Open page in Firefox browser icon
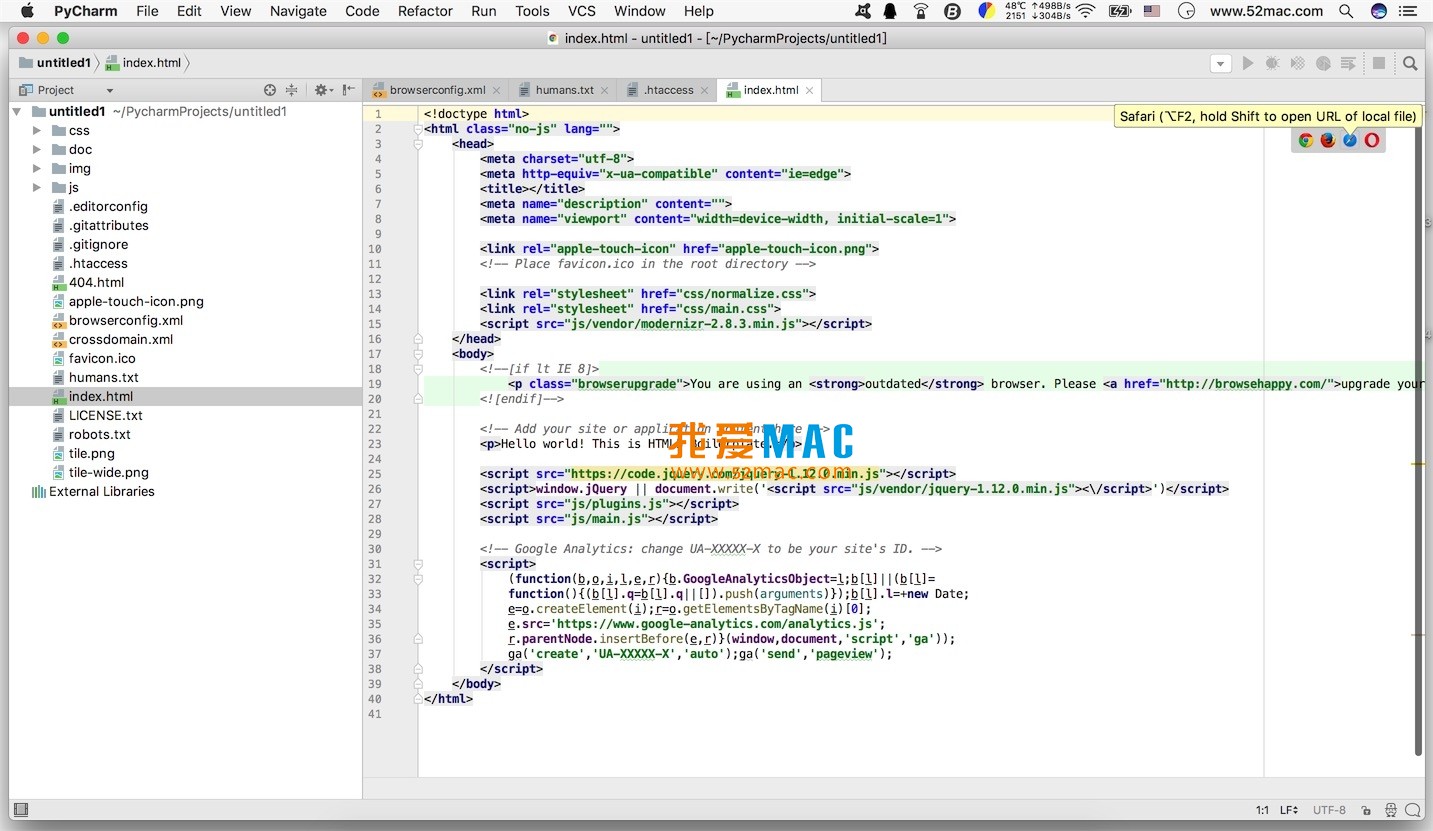1433x831 pixels. coord(1328,140)
